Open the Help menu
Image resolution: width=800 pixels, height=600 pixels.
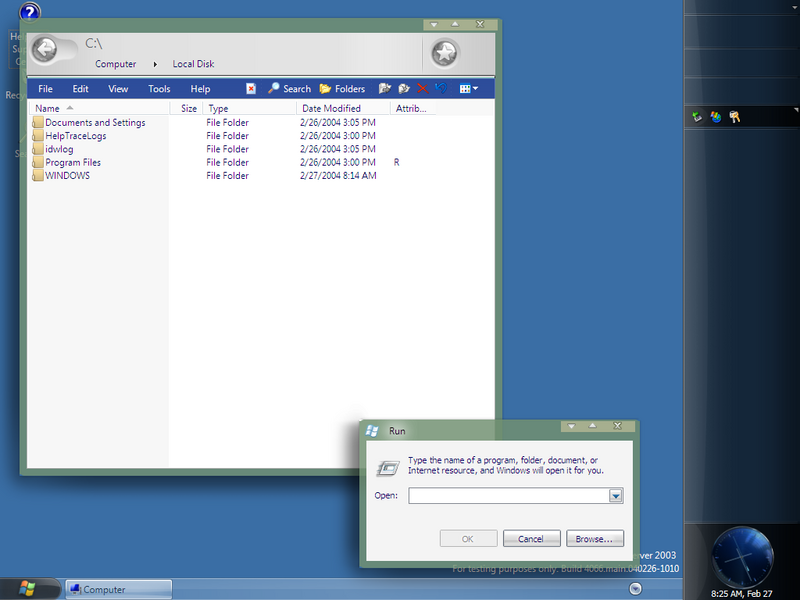tap(201, 89)
